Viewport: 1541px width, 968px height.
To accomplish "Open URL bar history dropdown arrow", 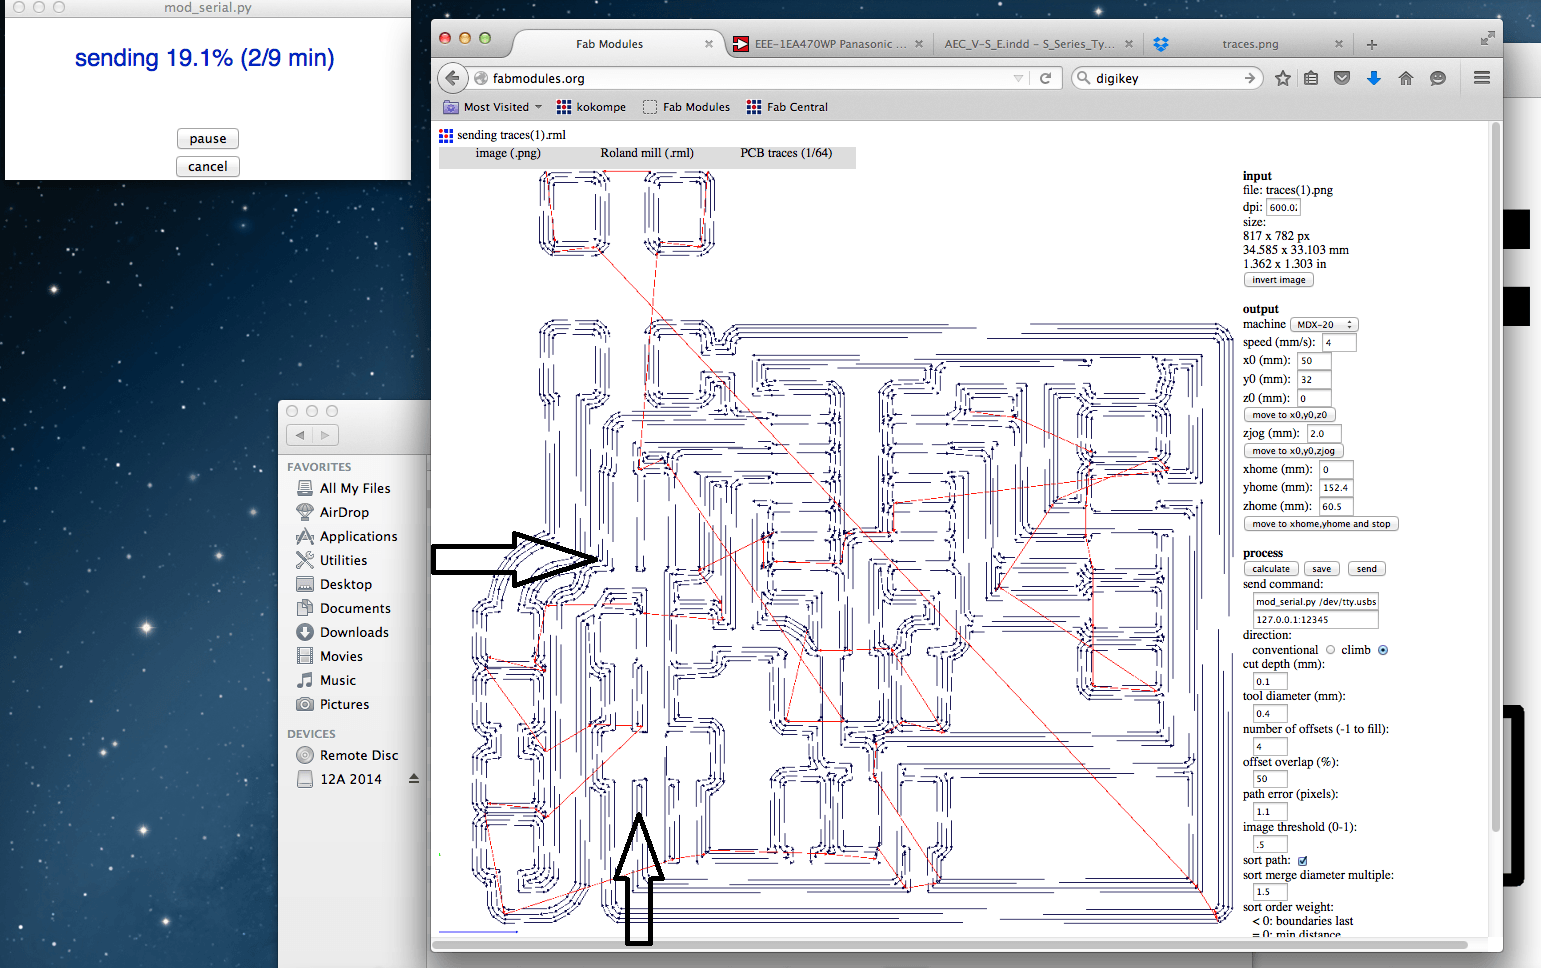I will click(1018, 78).
